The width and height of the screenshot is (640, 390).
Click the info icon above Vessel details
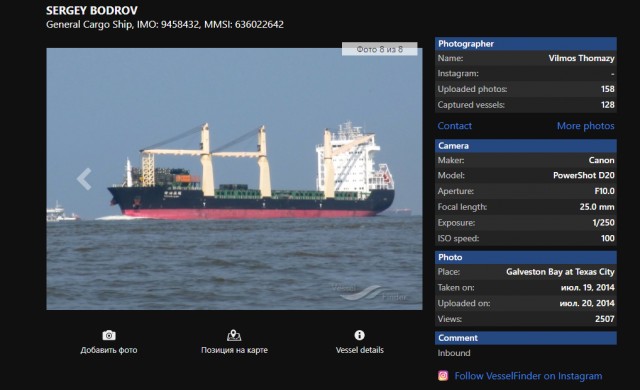click(360, 335)
